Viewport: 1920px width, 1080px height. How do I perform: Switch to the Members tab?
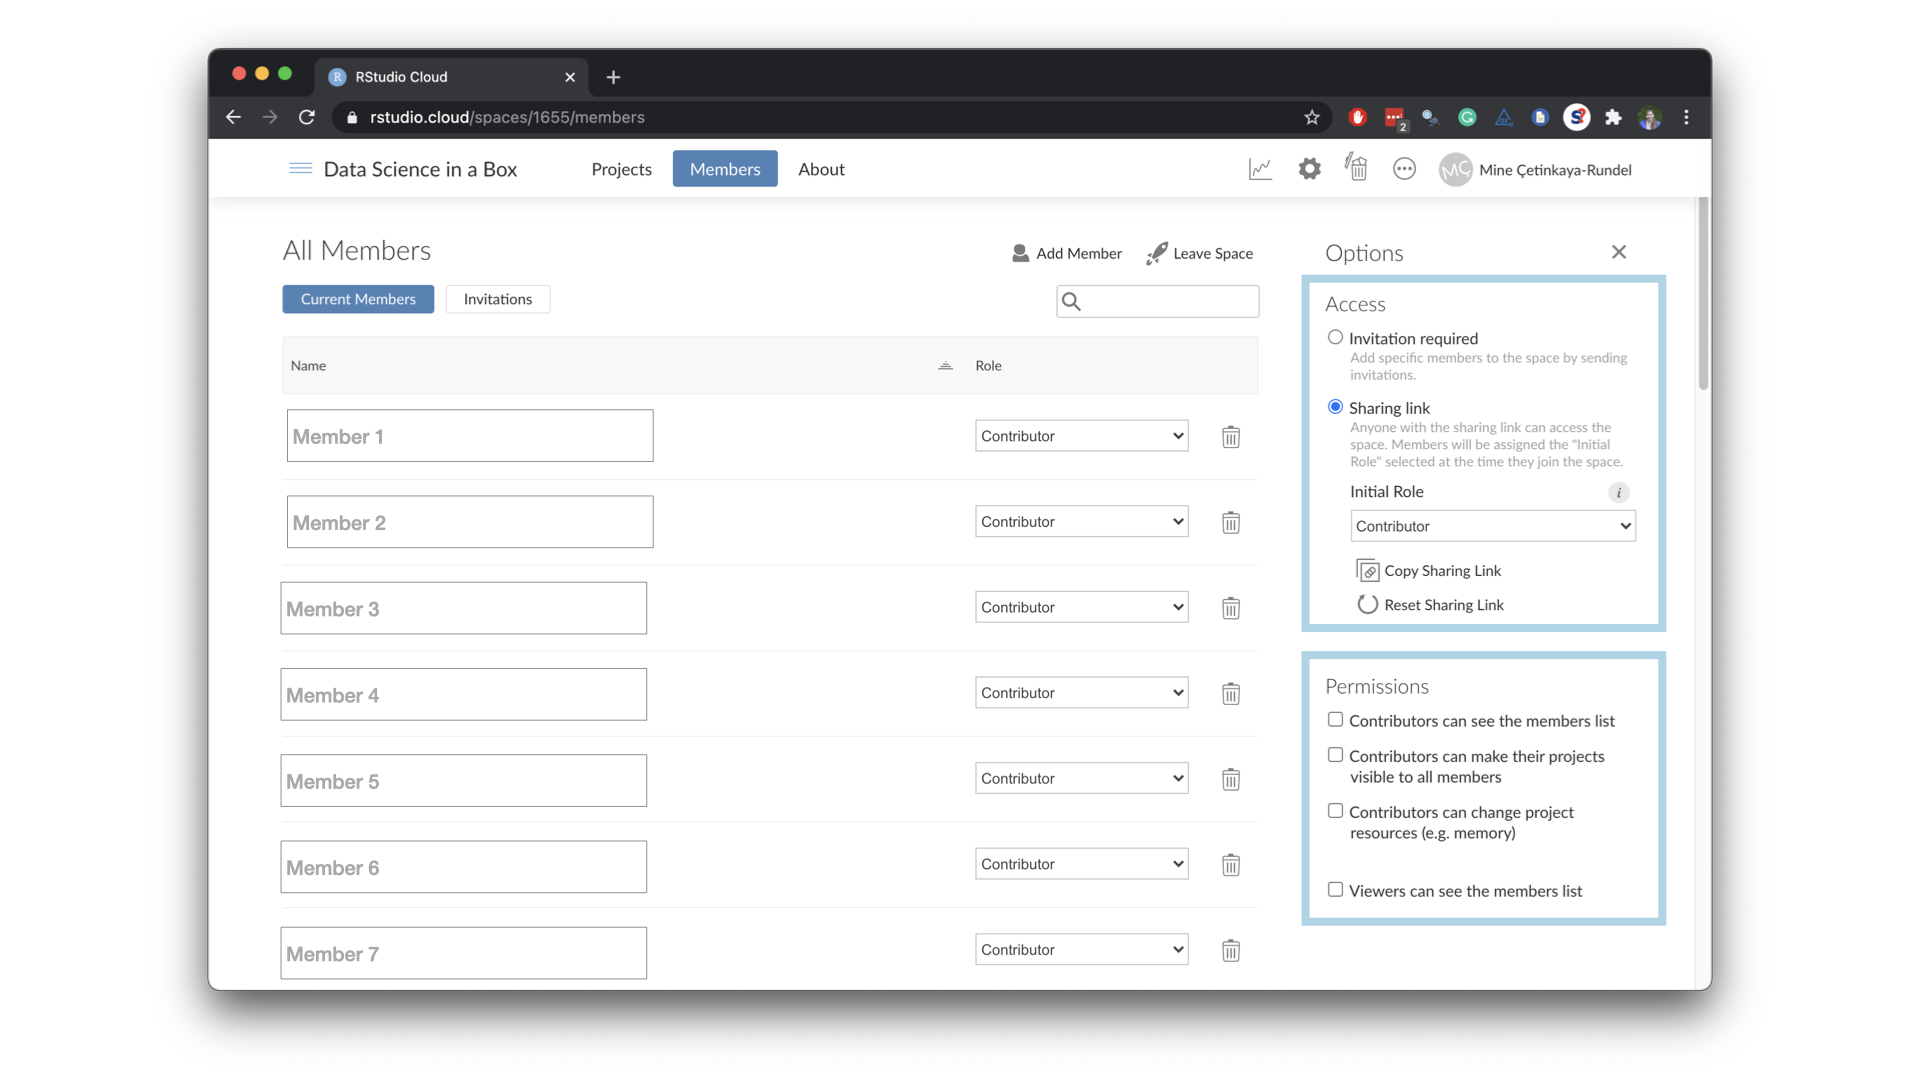[x=725, y=169]
